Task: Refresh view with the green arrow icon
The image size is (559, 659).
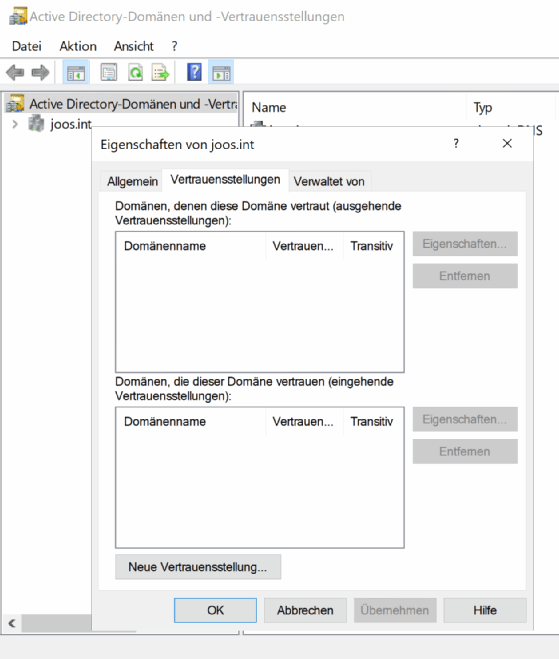Action: point(135,73)
